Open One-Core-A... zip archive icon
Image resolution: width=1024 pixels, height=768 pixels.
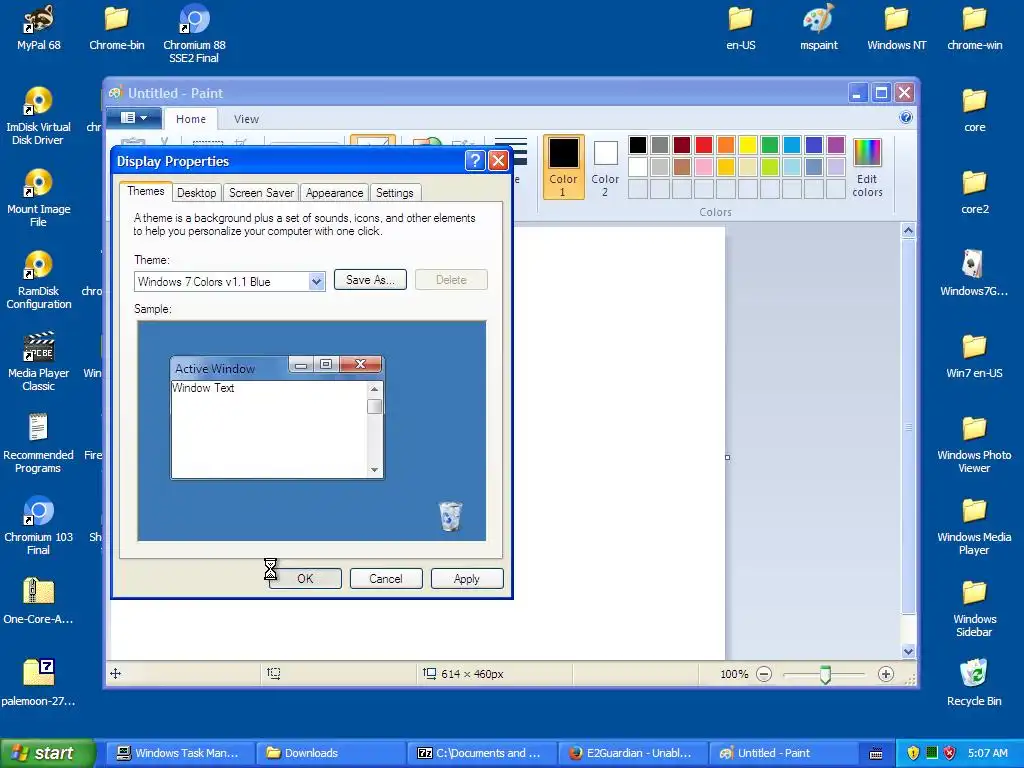[39, 601]
